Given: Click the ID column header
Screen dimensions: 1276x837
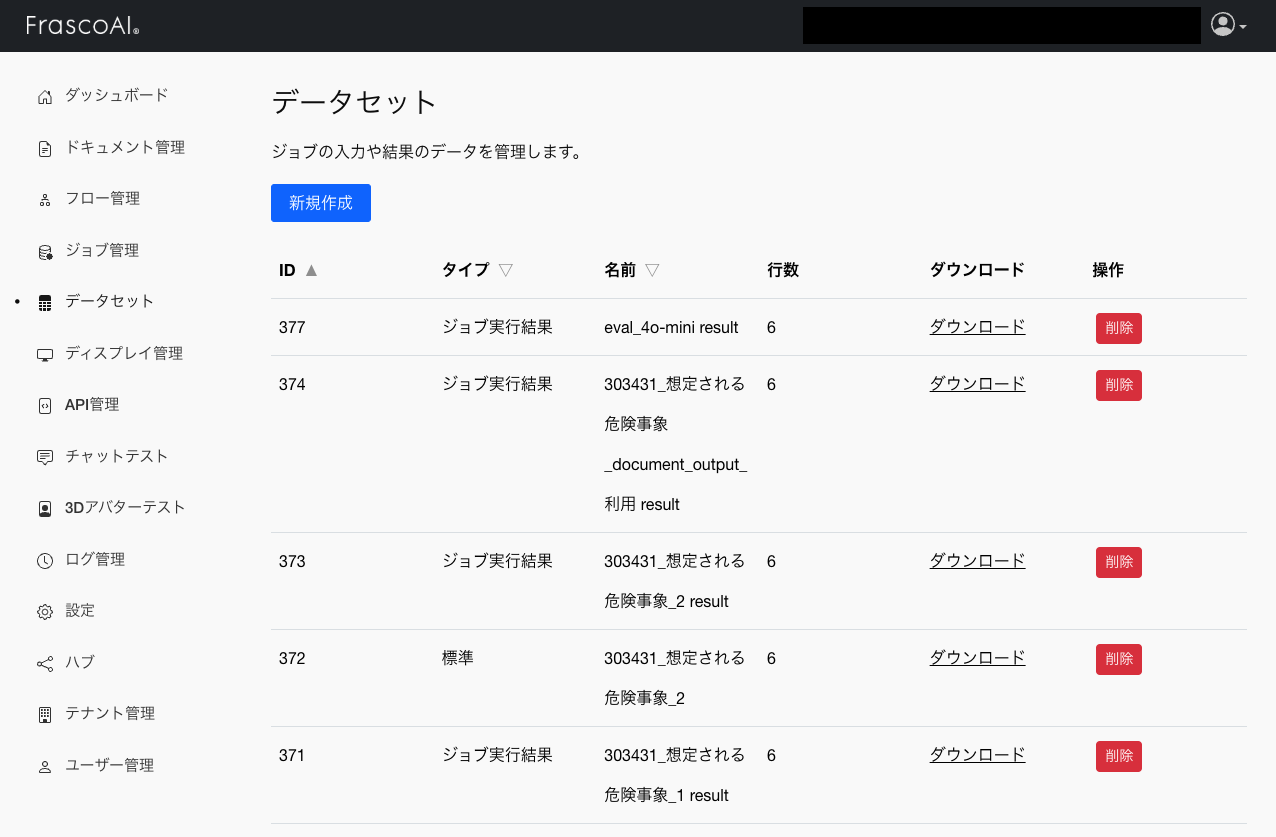Looking at the screenshot, I should click(287, 270).
